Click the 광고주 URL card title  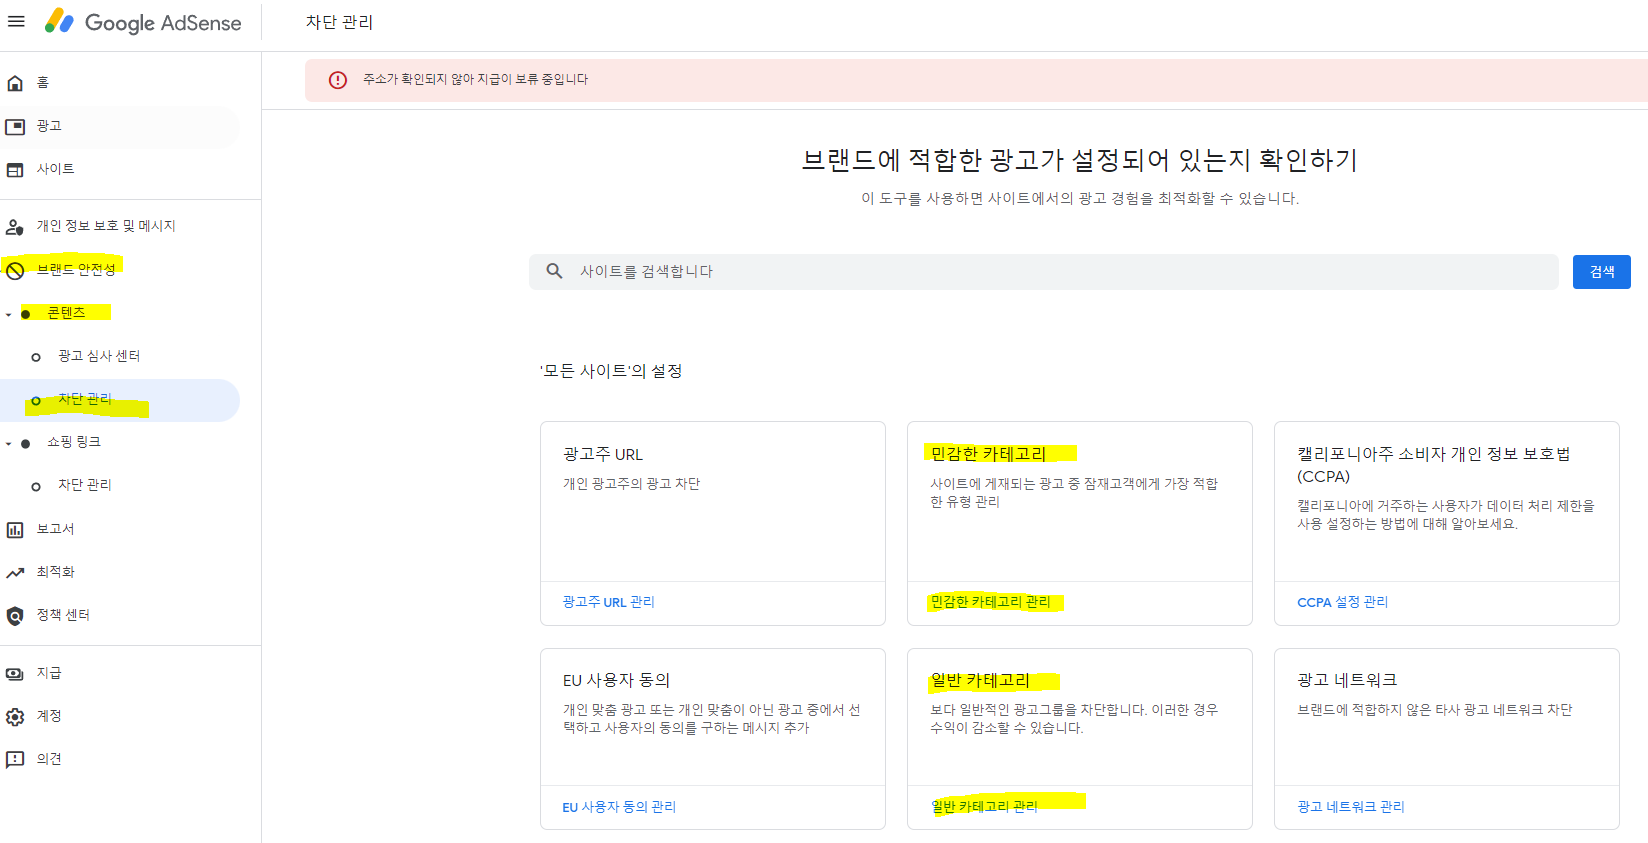click(603, 454)
